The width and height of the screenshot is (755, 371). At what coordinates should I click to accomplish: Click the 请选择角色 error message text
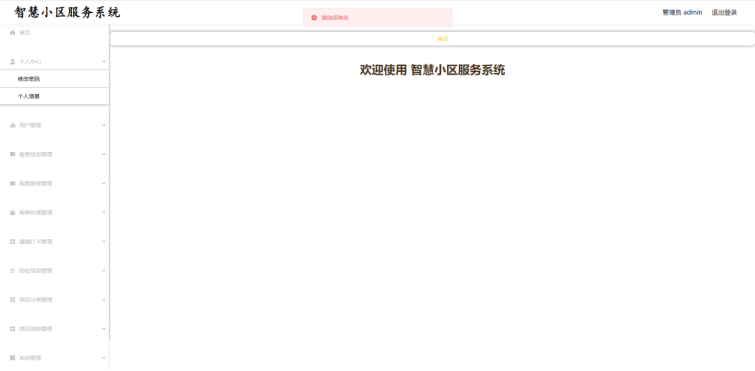coord(335,18)
